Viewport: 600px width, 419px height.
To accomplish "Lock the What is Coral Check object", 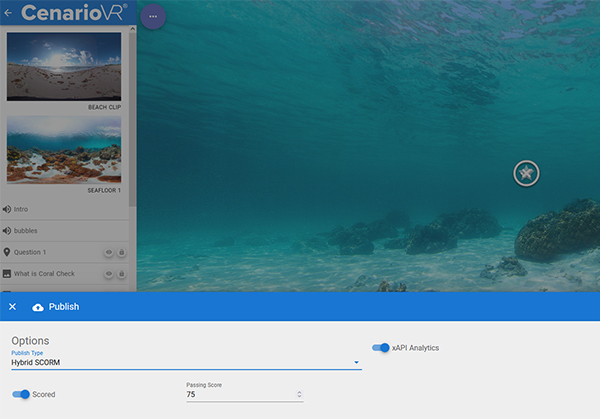I will [122, 273].
